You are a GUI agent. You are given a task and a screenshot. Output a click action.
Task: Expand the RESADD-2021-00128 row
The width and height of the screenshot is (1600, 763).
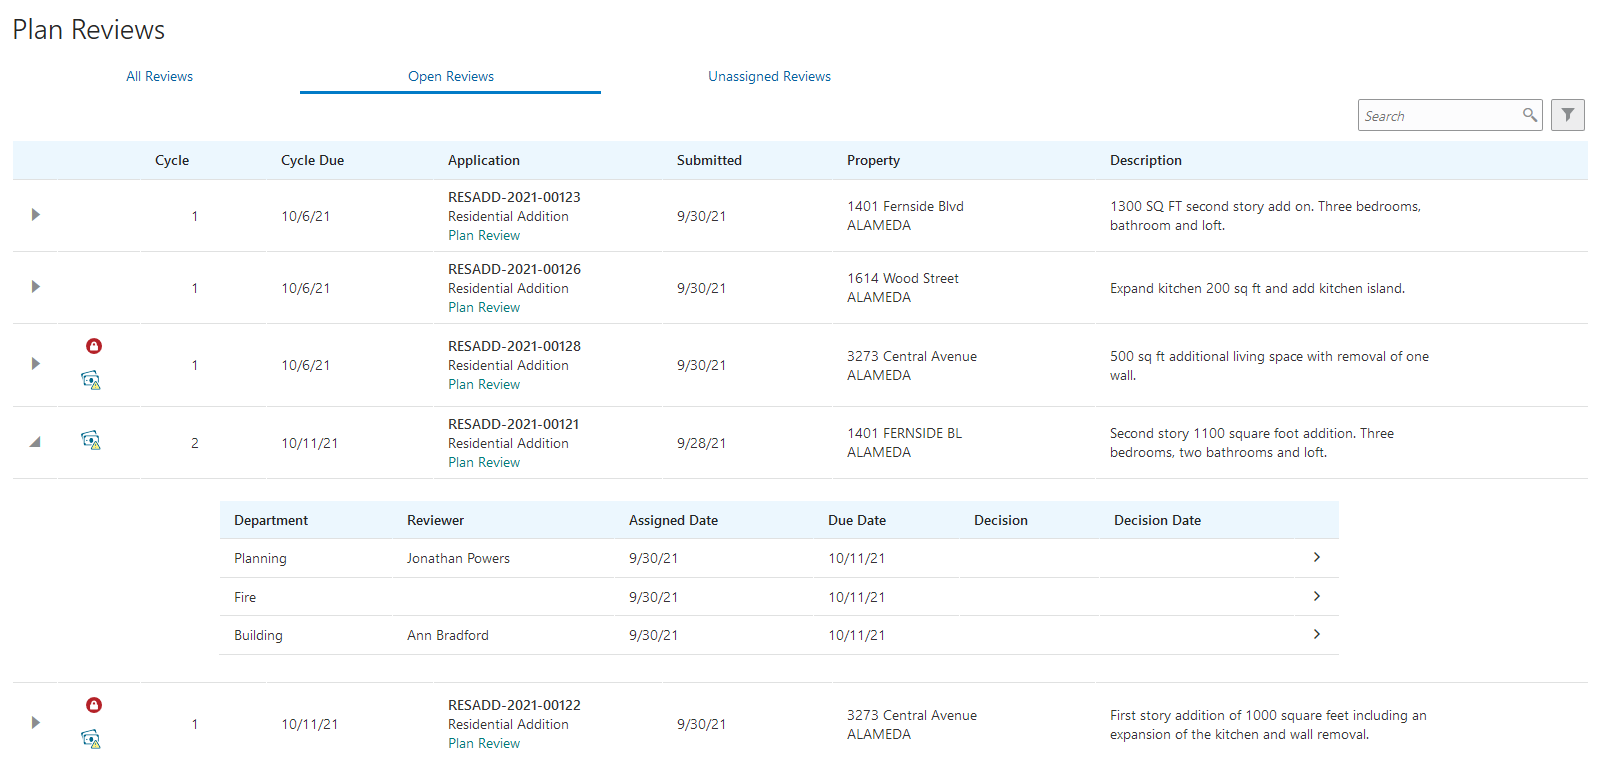click(36, 364)
